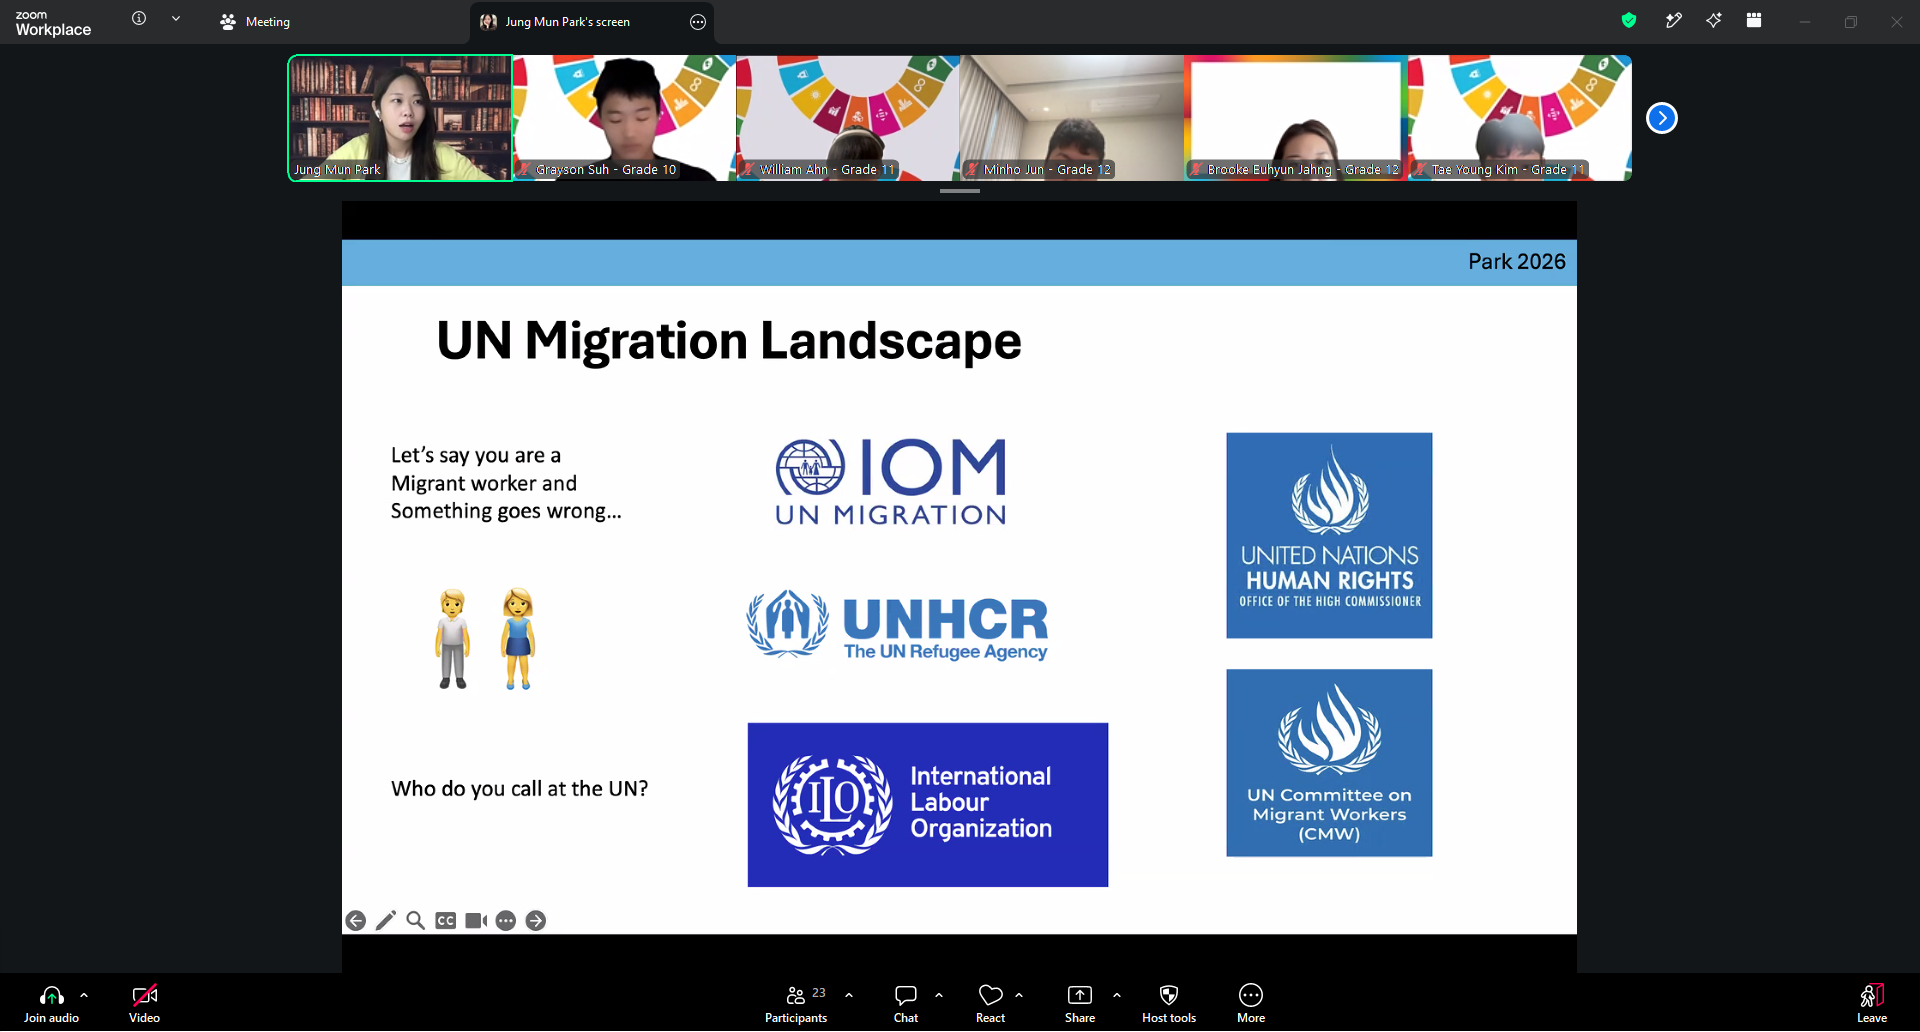1920x1032 pixels.
Task: Open slideshow more options ellipsis
Action: 506,921
